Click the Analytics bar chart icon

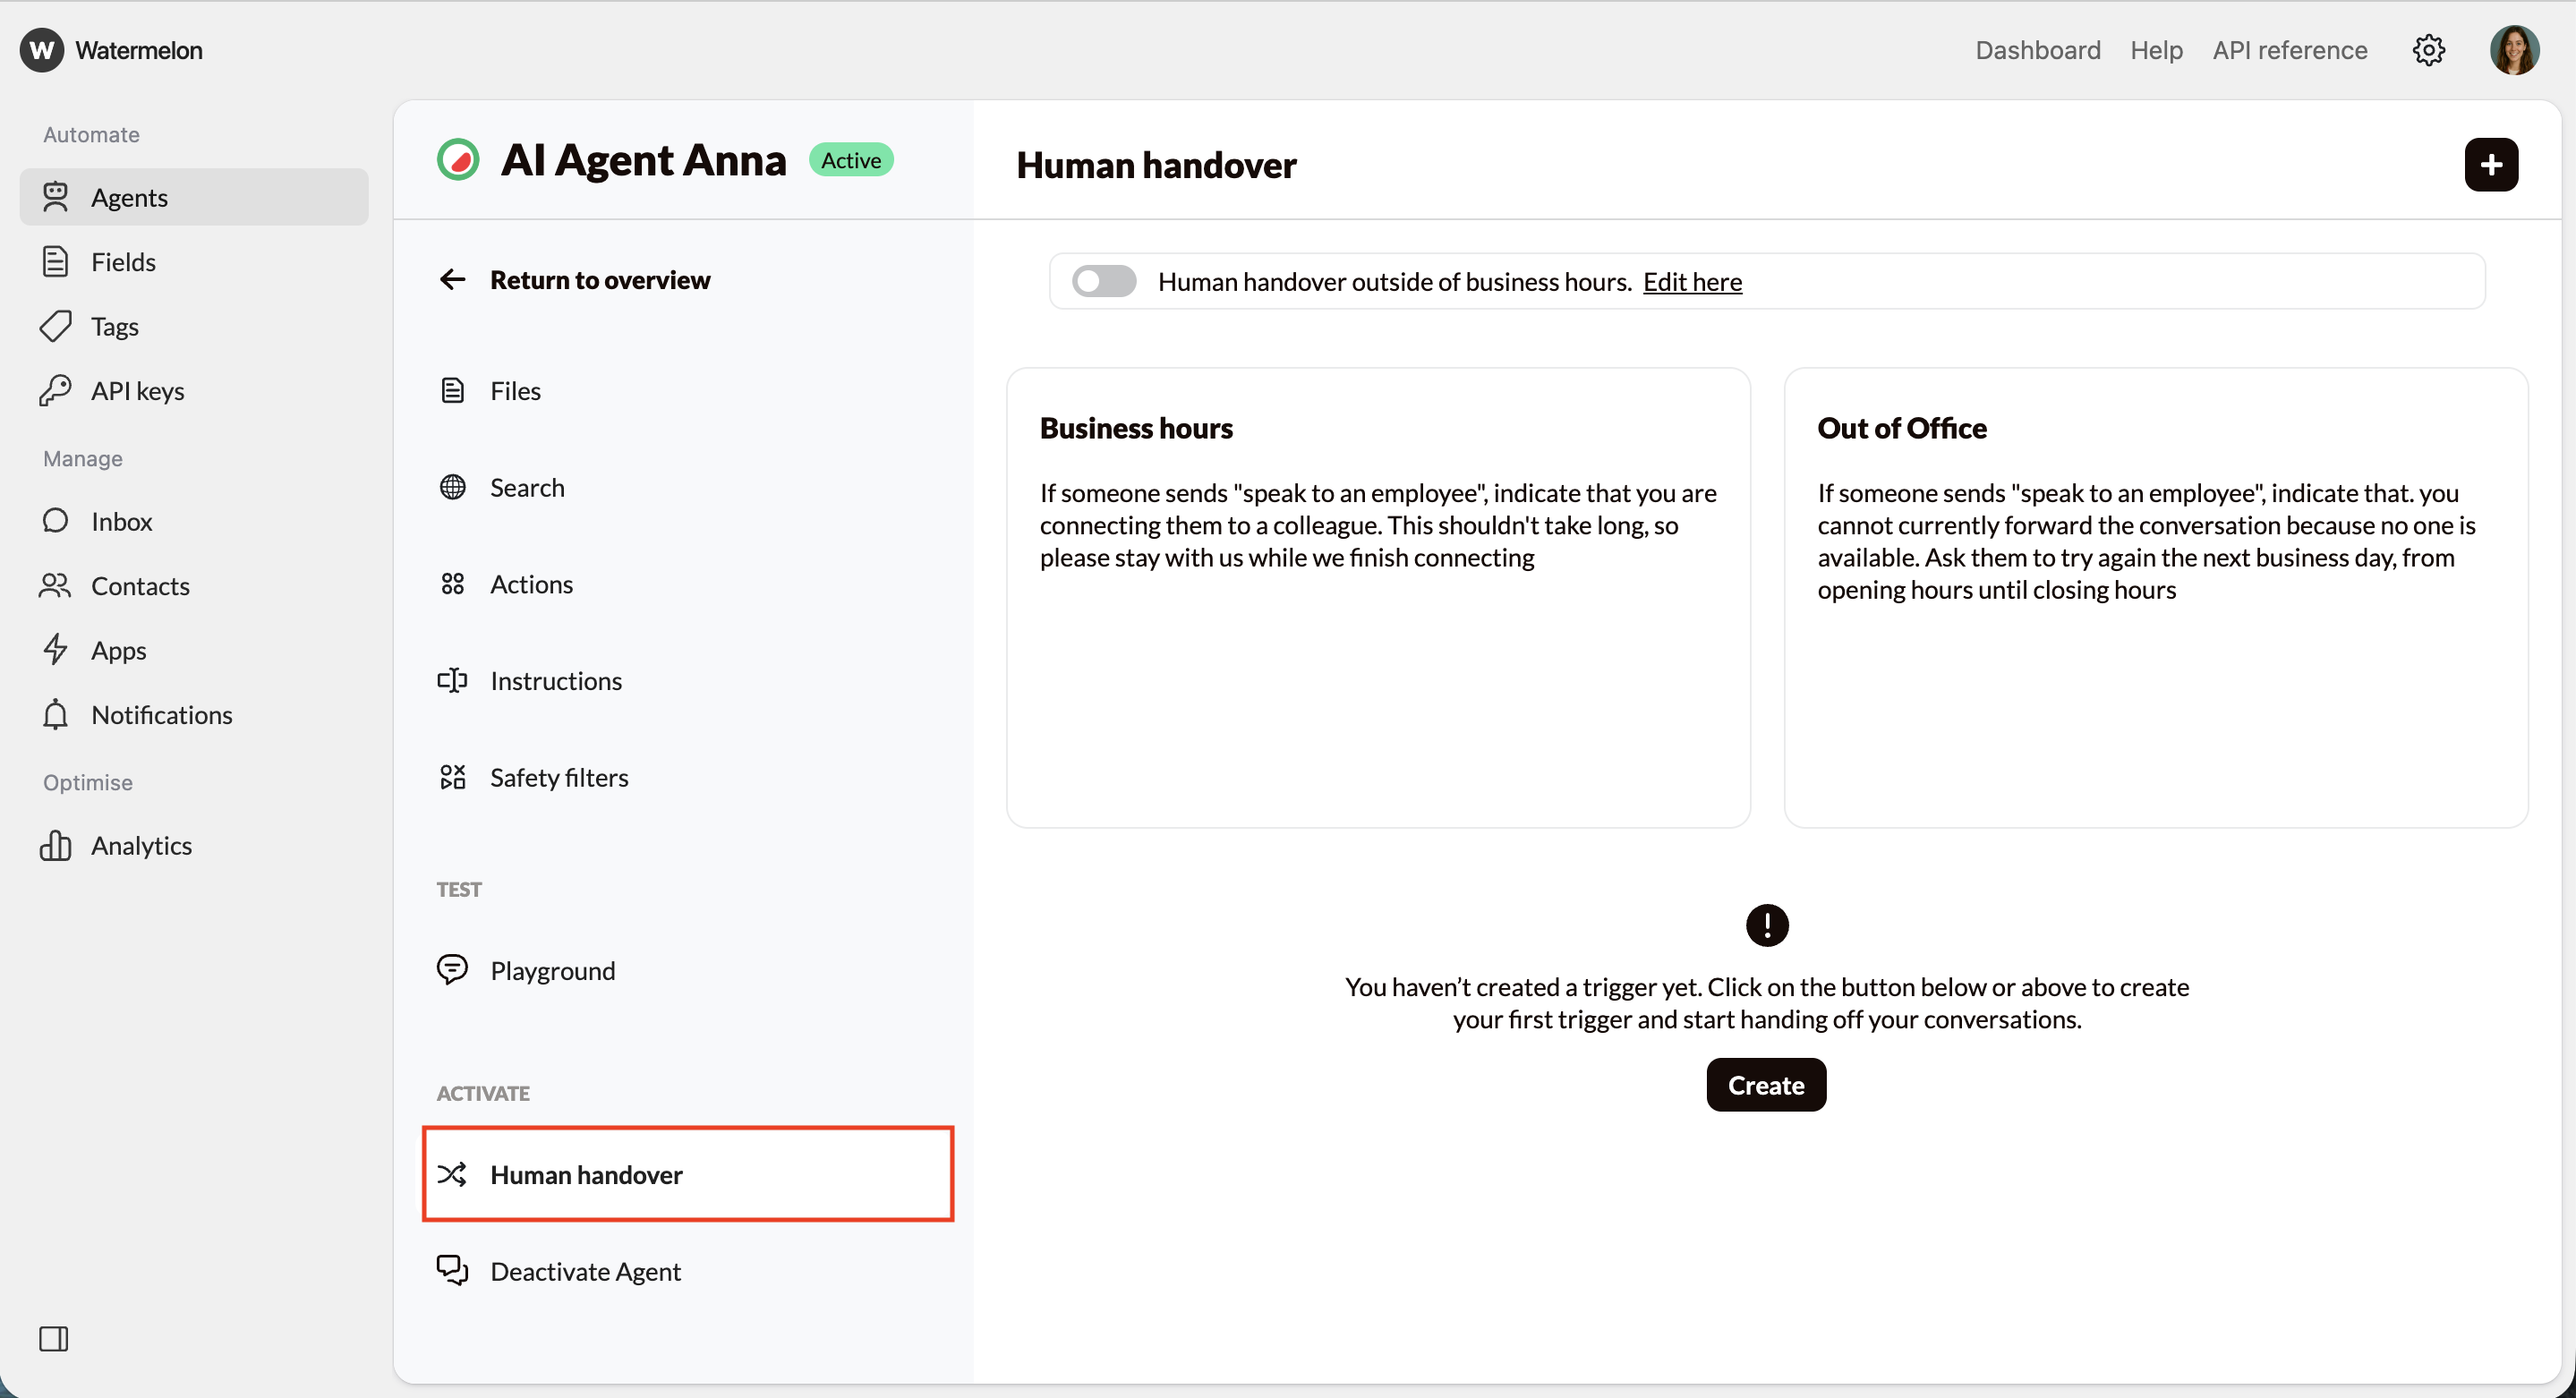coord(56,845)
